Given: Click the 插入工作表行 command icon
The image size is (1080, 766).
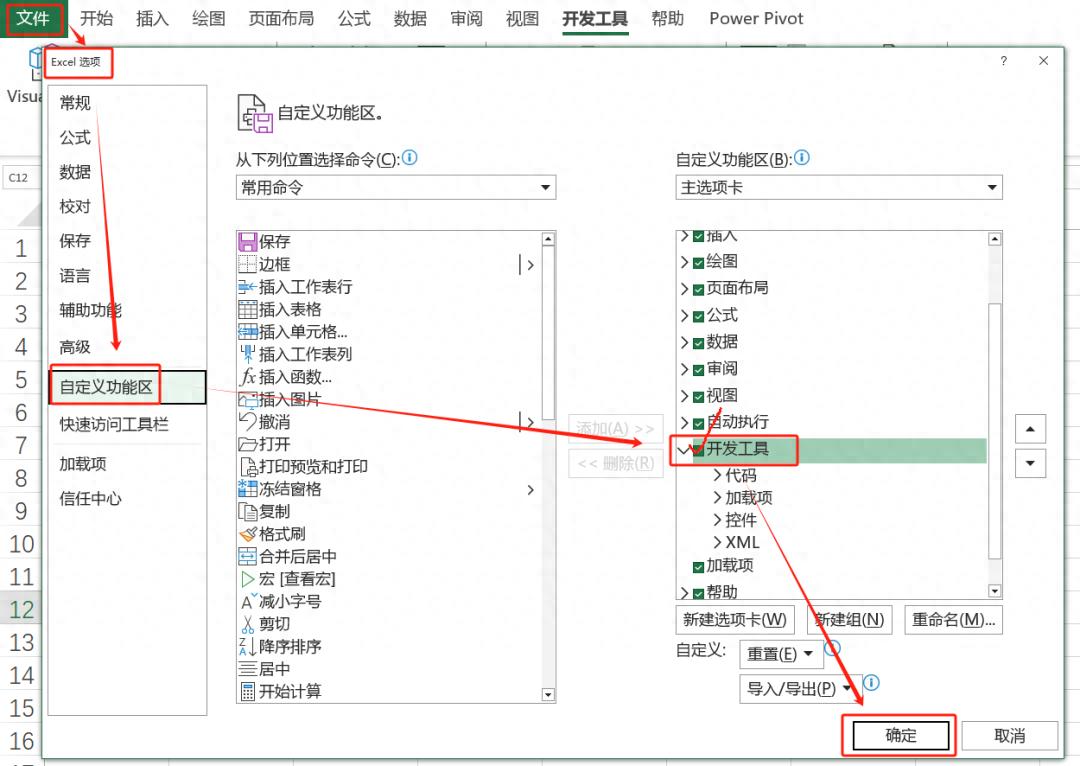Looking at the screenshot, I should (x=247, y=287).
